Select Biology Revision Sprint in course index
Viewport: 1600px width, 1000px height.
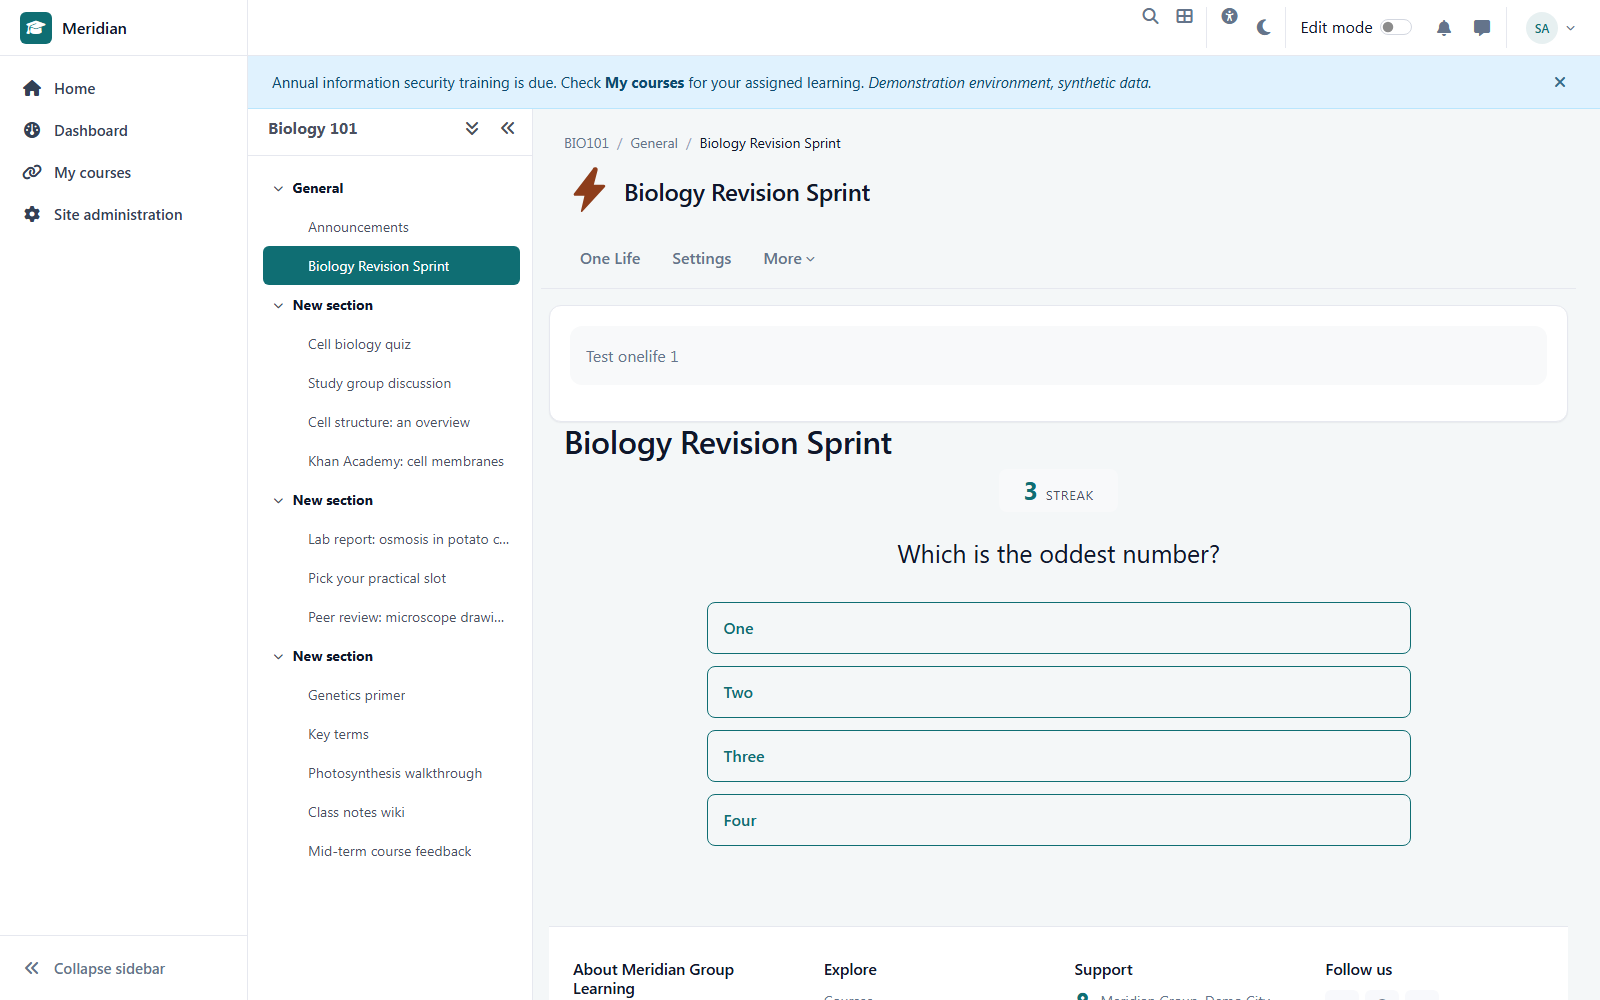(x=391, y=266)
